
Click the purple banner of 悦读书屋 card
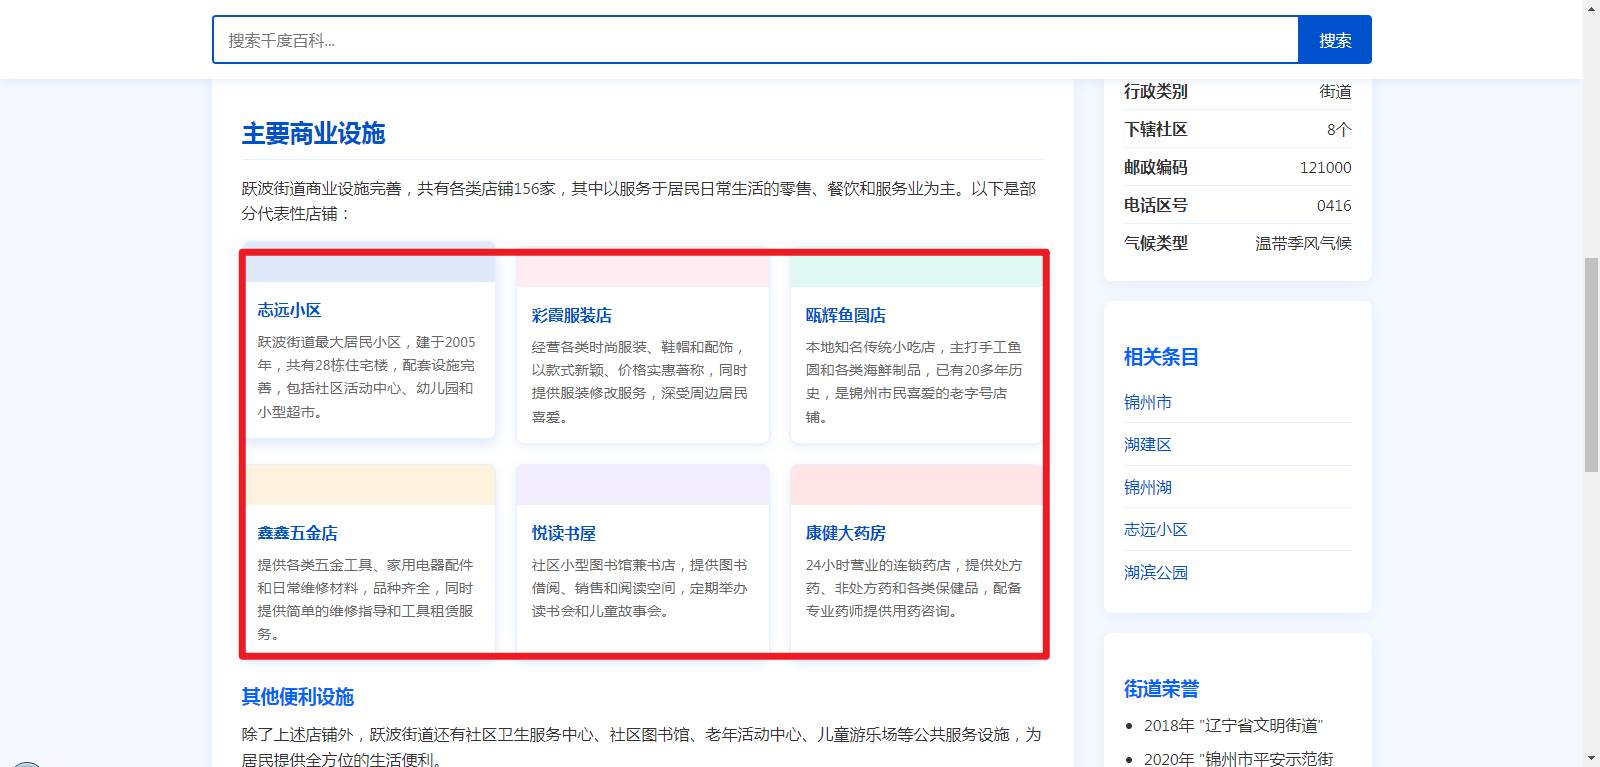point(643,485)
